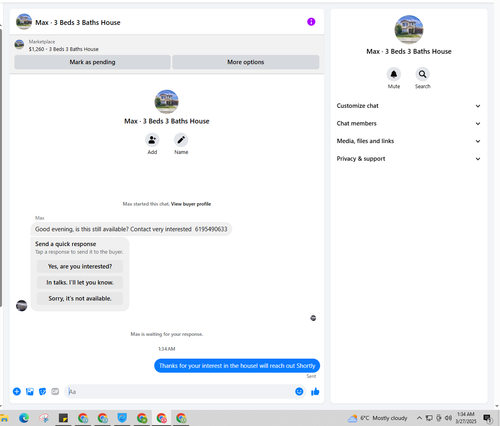Click the sent message 'Thanks for your interest'
Screen dimensions: 500x426
[x=237, y=366]
